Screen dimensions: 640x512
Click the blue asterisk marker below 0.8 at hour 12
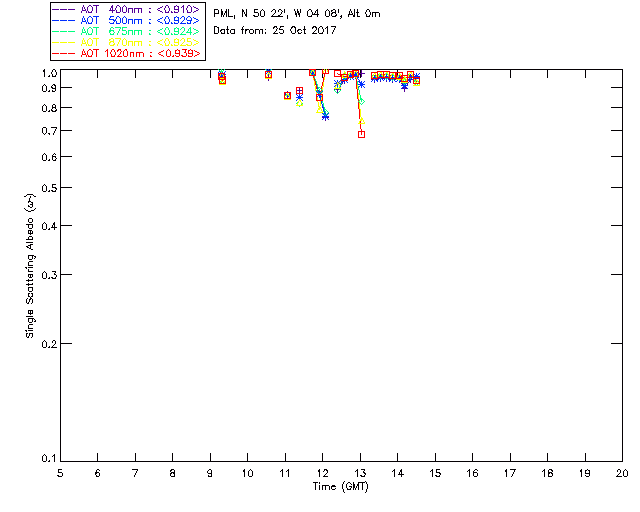(x=325, y=117)
